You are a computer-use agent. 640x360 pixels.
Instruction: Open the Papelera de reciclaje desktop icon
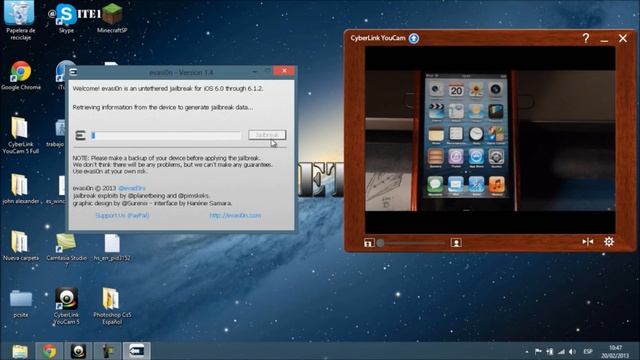coord(20,20)
